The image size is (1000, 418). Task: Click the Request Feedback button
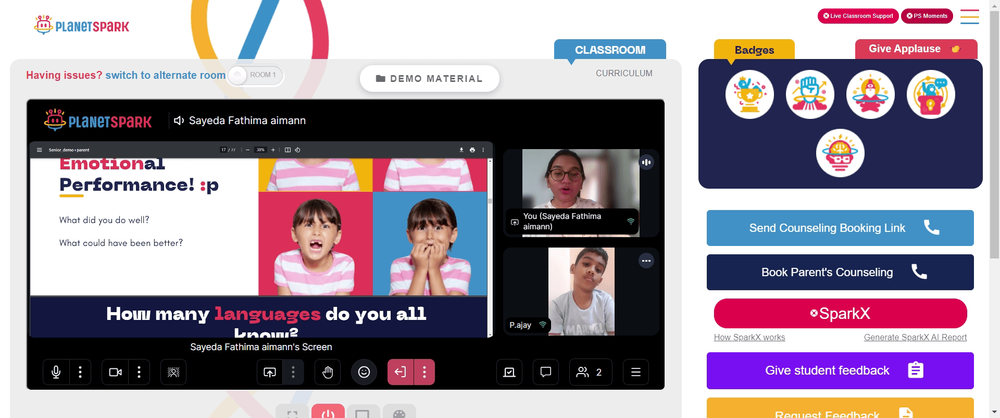[840, 408]
